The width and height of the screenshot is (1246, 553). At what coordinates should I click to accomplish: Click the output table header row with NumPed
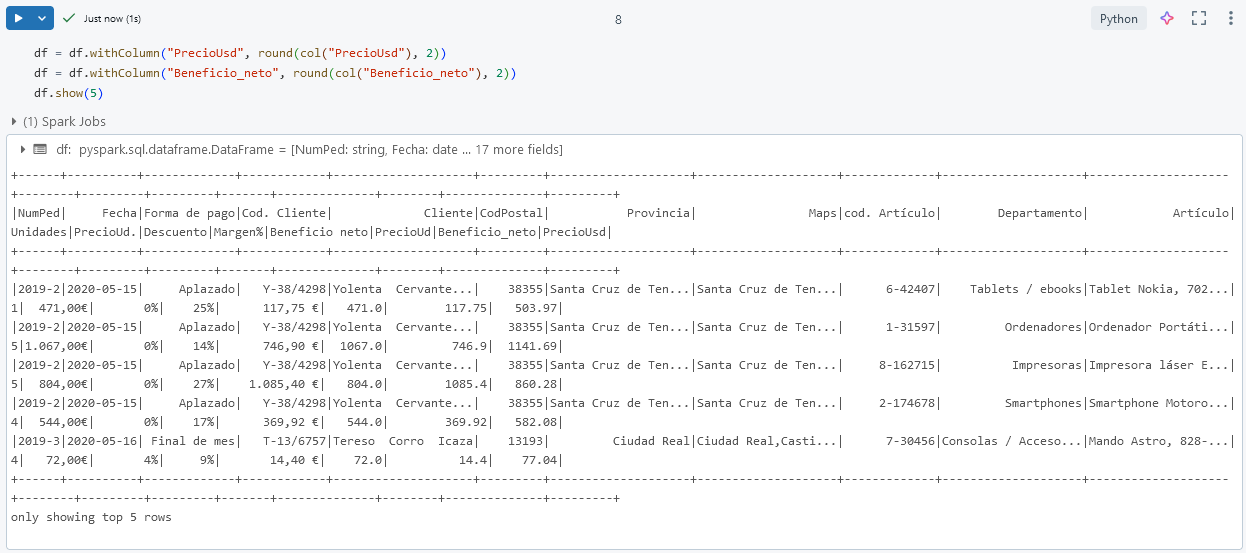click(x=620, y=213)
